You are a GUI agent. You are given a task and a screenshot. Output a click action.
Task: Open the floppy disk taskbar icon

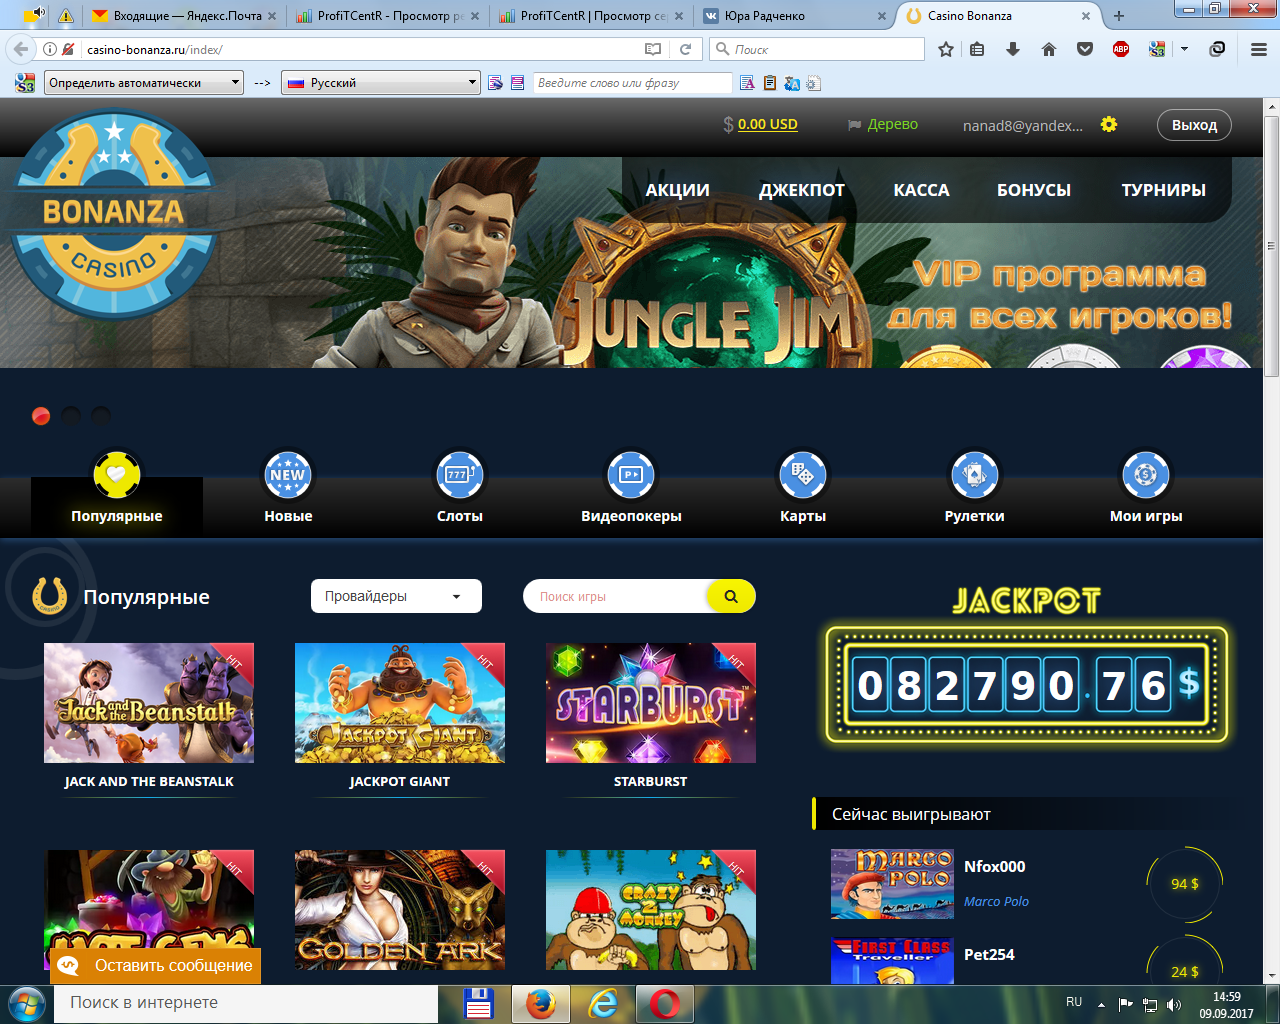(479, 1003)
